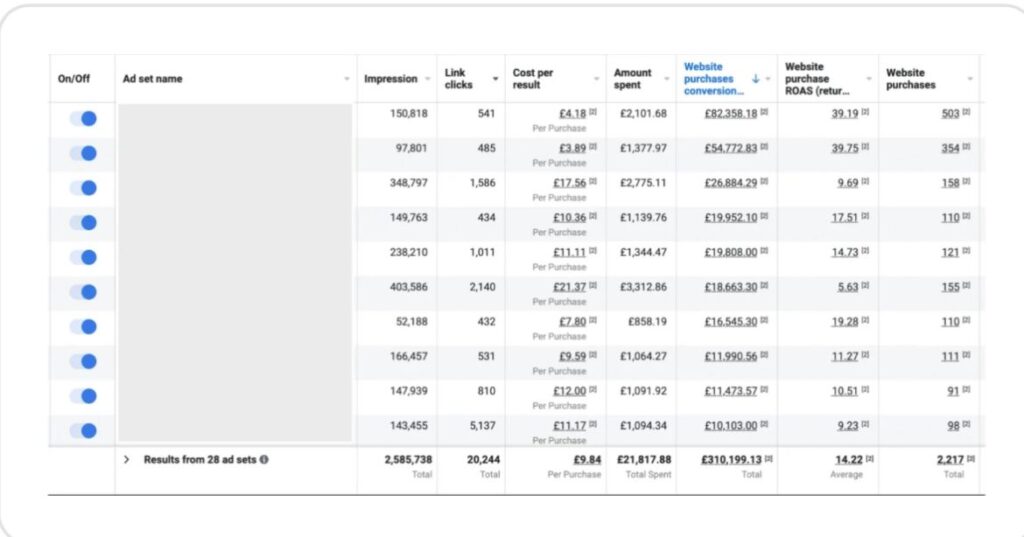Click the underlined £54,772.83 conversion value

tap(730, 148)
